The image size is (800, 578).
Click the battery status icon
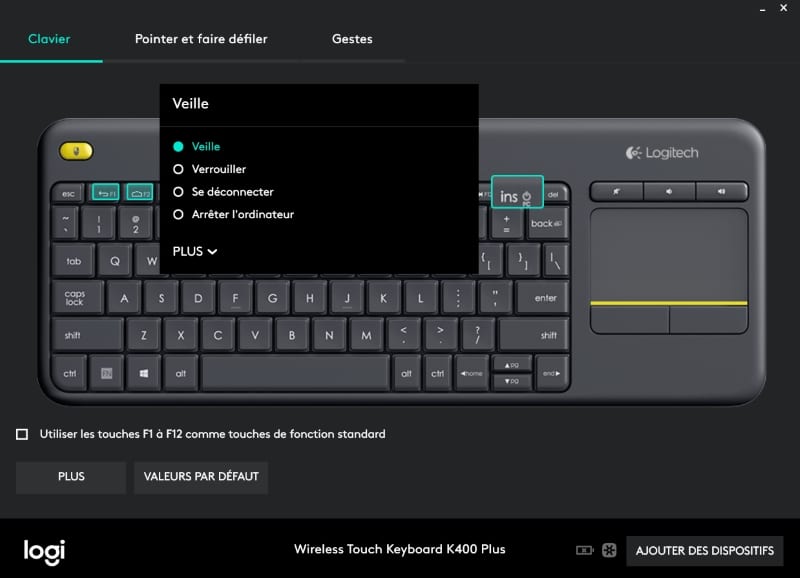[x=584, y=550]
